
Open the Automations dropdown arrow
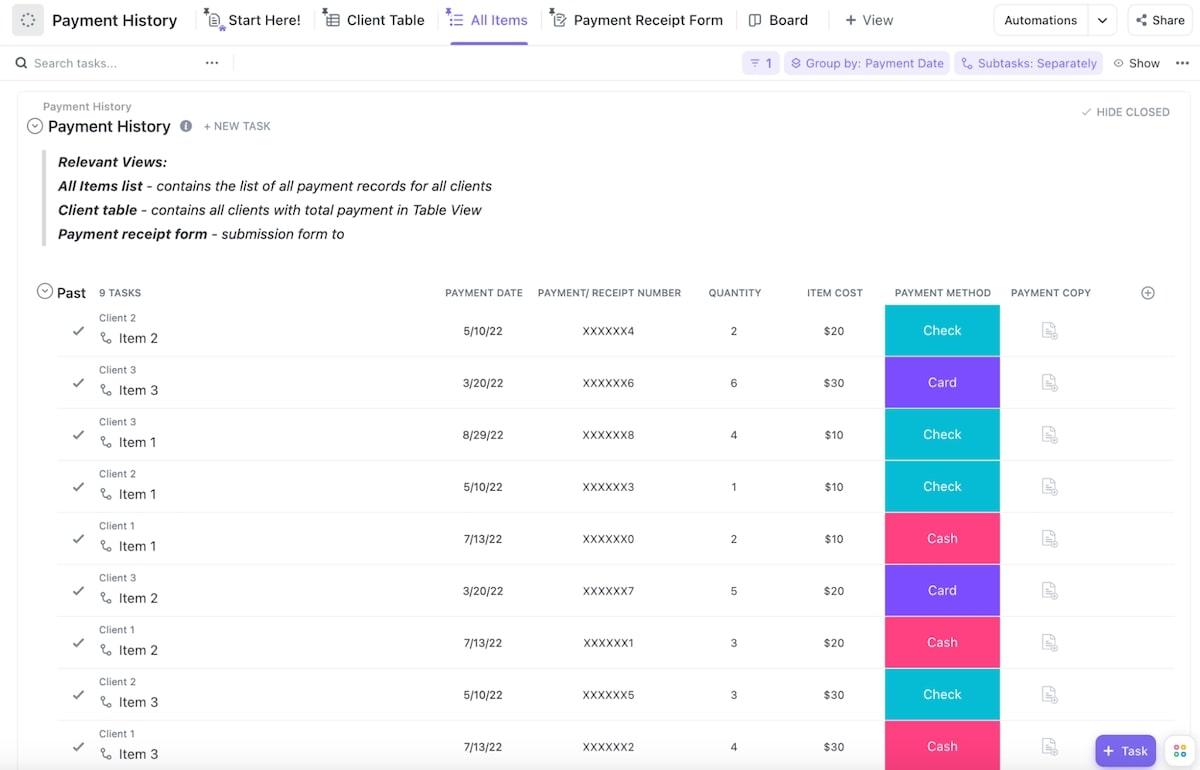tap(1102, 20)
